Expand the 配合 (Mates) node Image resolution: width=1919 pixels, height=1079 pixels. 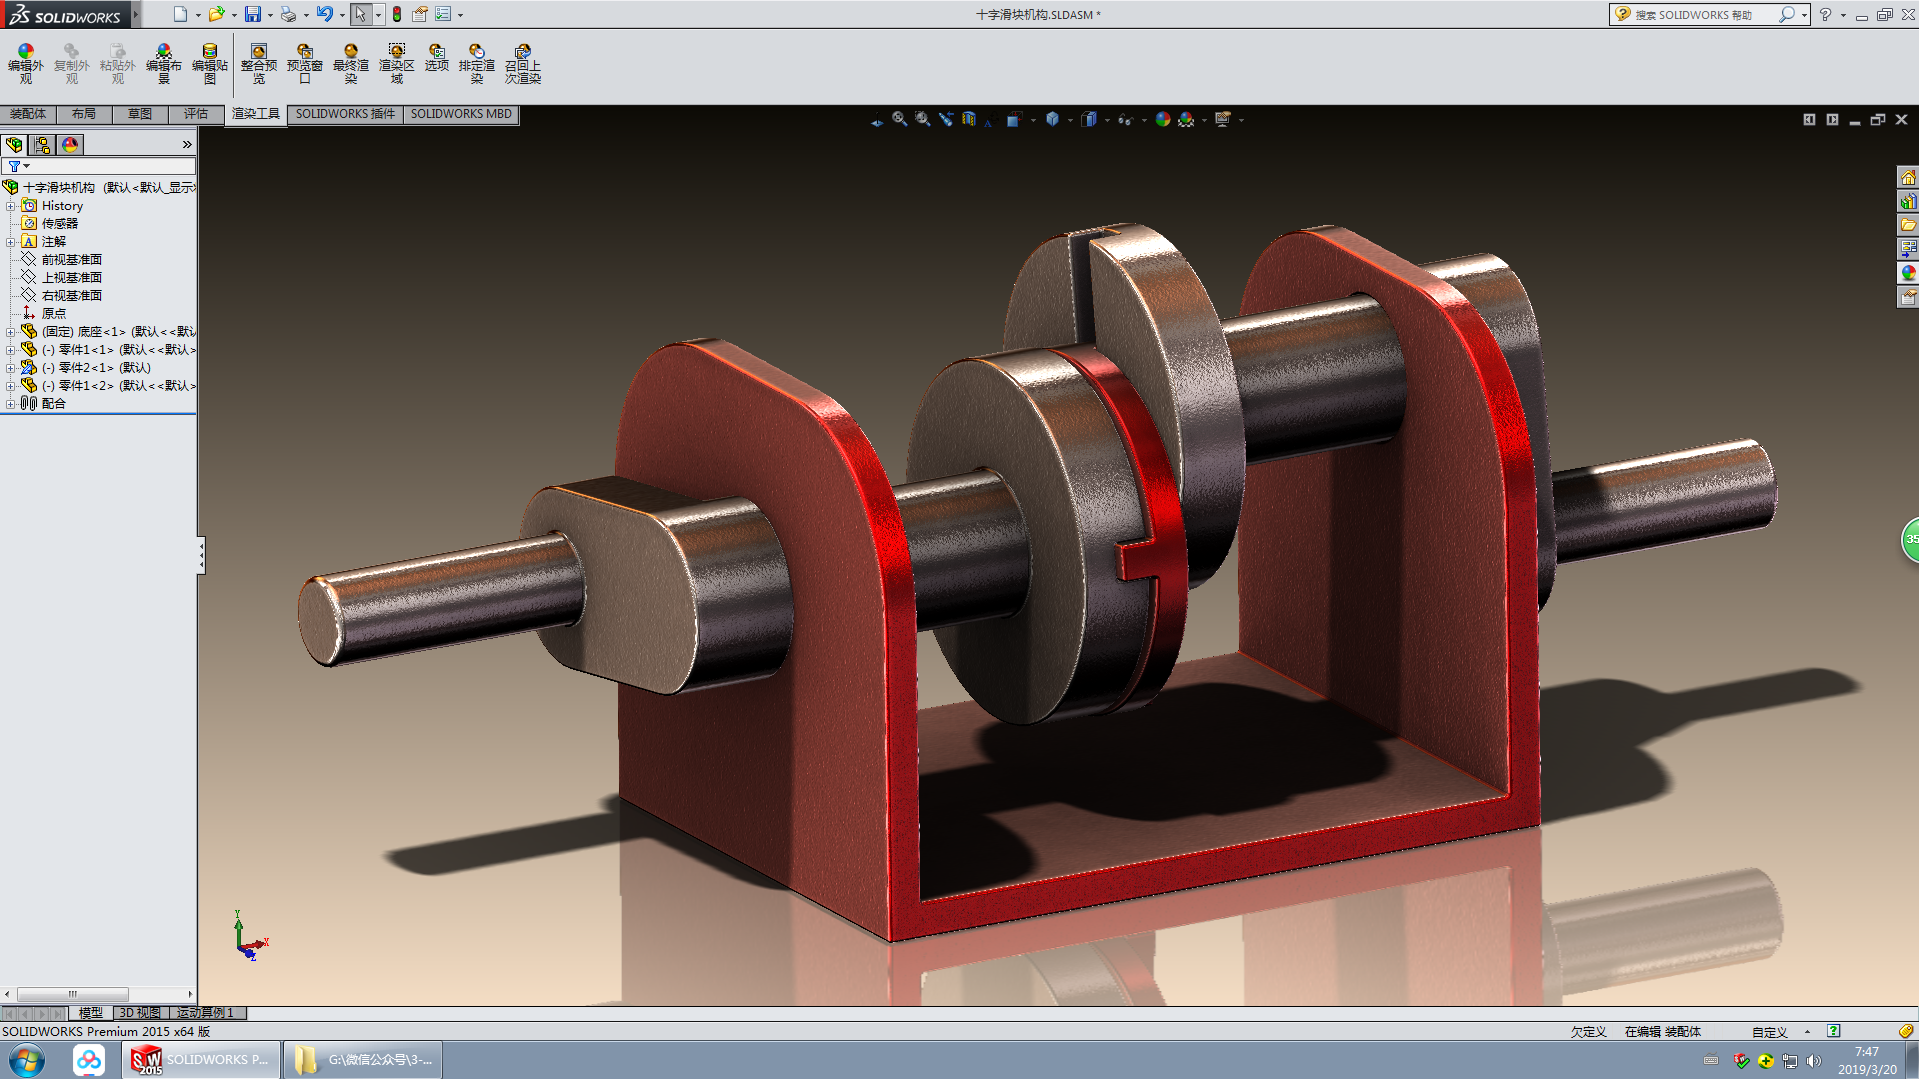click(x=11, y=404)
